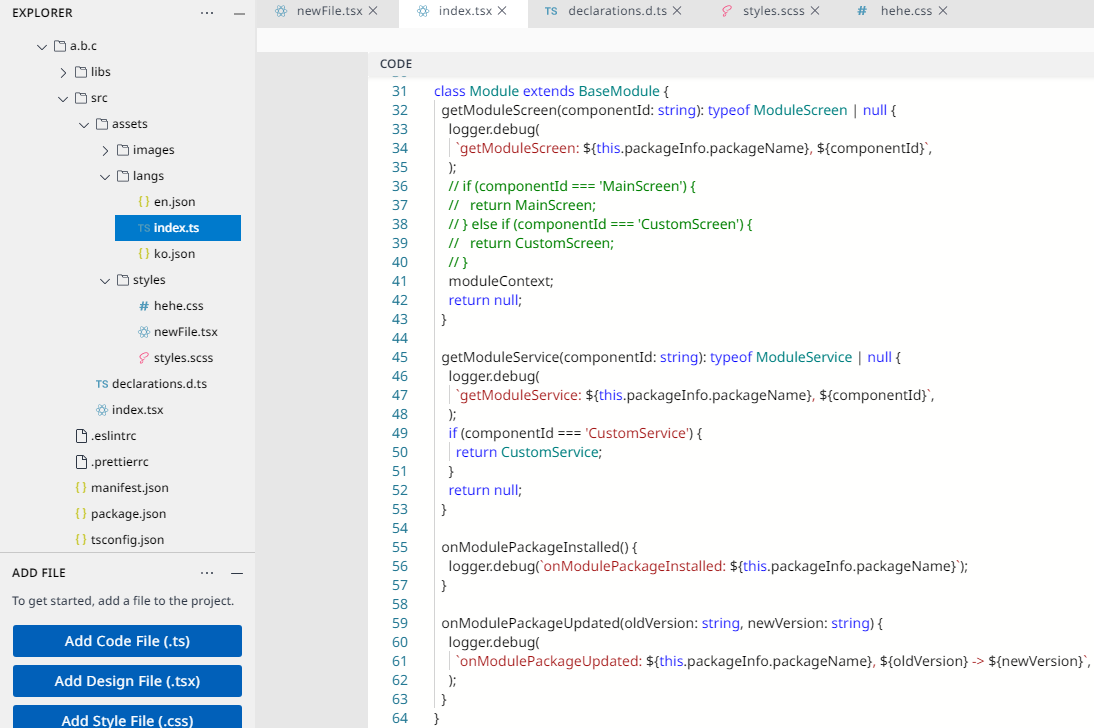Screen dimensions: 1094x728
Task: Close the declarations.d.ts tab
Action: coord(677,10)
